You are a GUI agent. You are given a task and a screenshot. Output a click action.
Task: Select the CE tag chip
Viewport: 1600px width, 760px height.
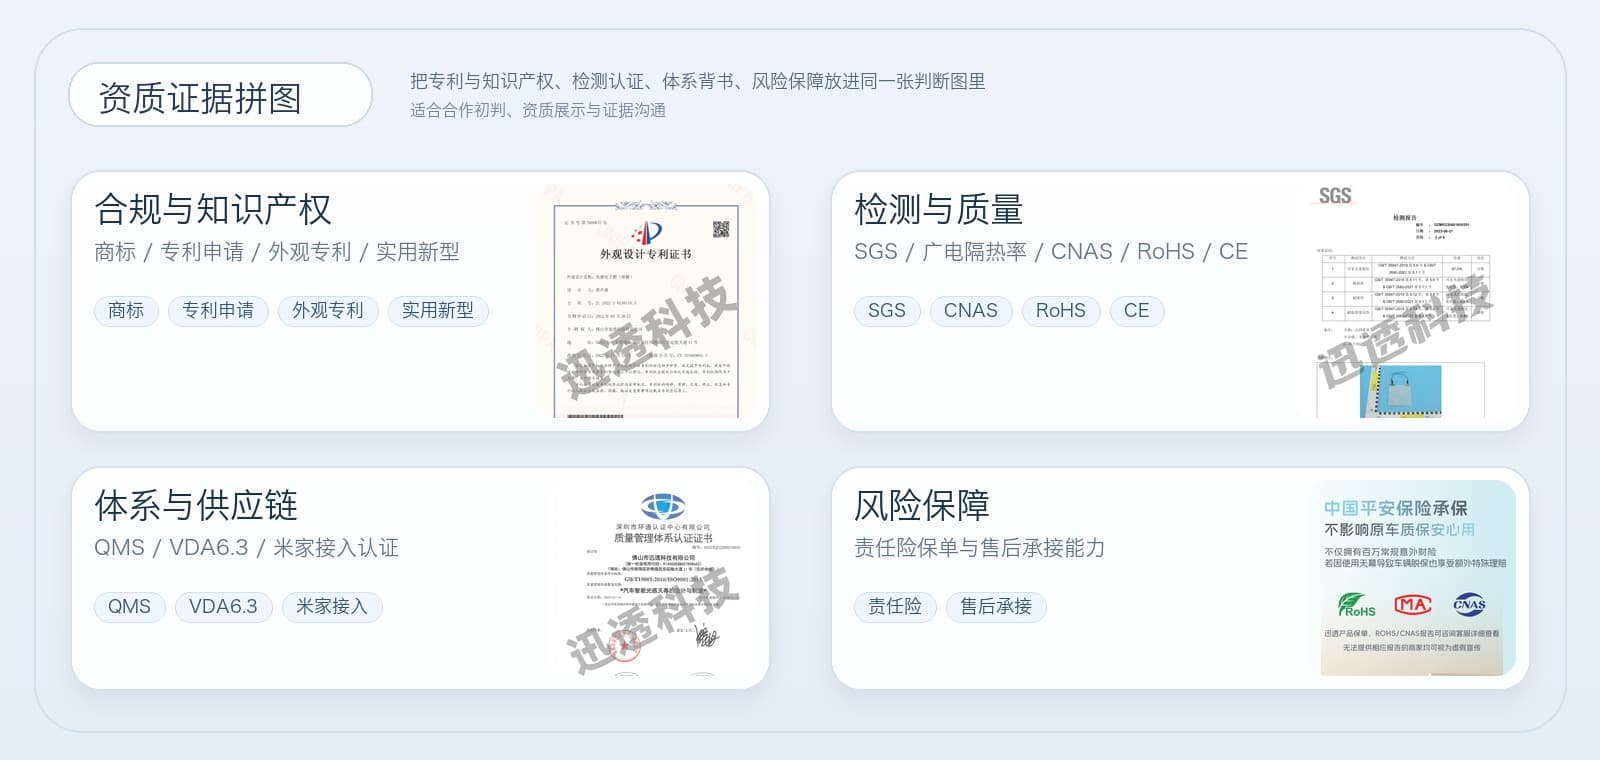click(1137, 311)
